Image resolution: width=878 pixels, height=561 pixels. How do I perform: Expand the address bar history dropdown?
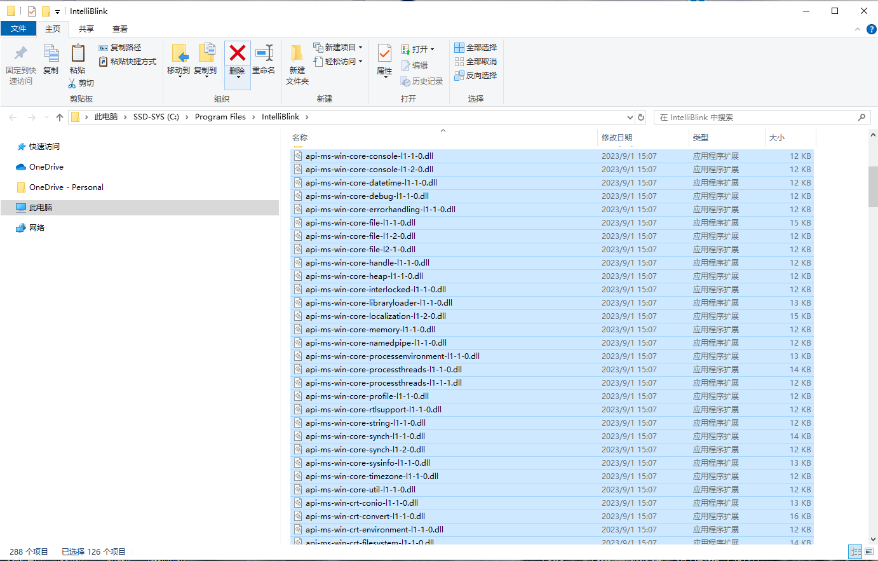(630, 118)
